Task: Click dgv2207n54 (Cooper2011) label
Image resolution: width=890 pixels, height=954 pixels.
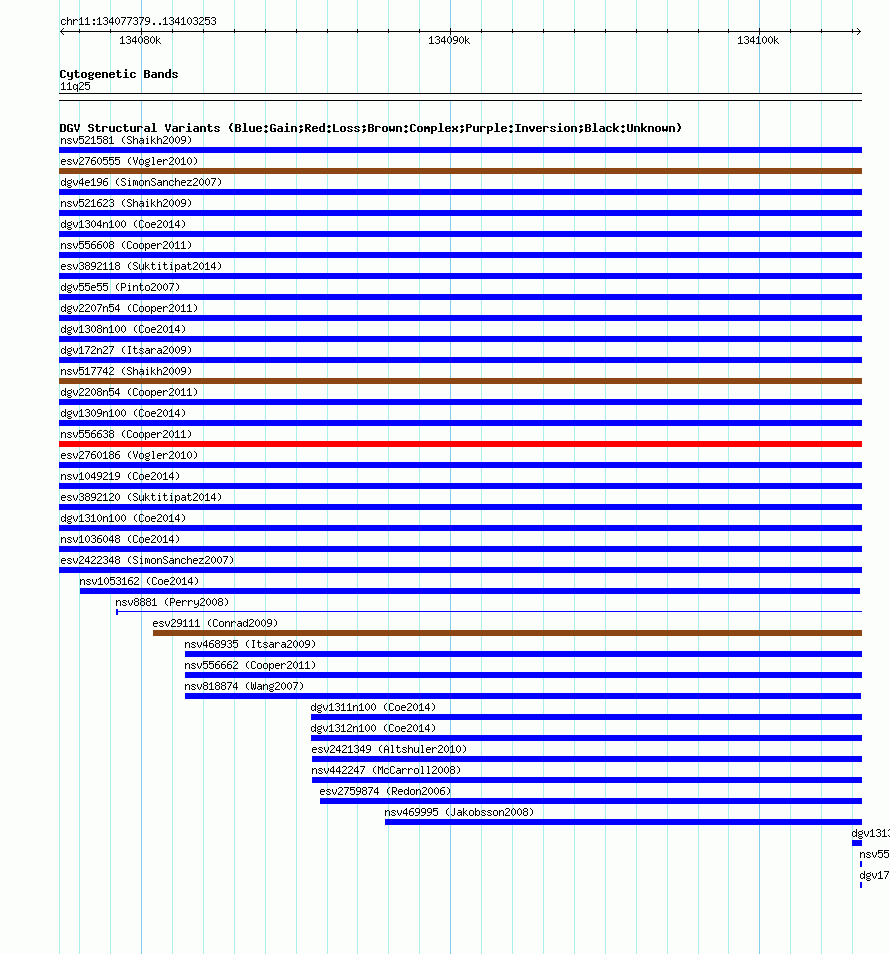Action: click(129, 308)
